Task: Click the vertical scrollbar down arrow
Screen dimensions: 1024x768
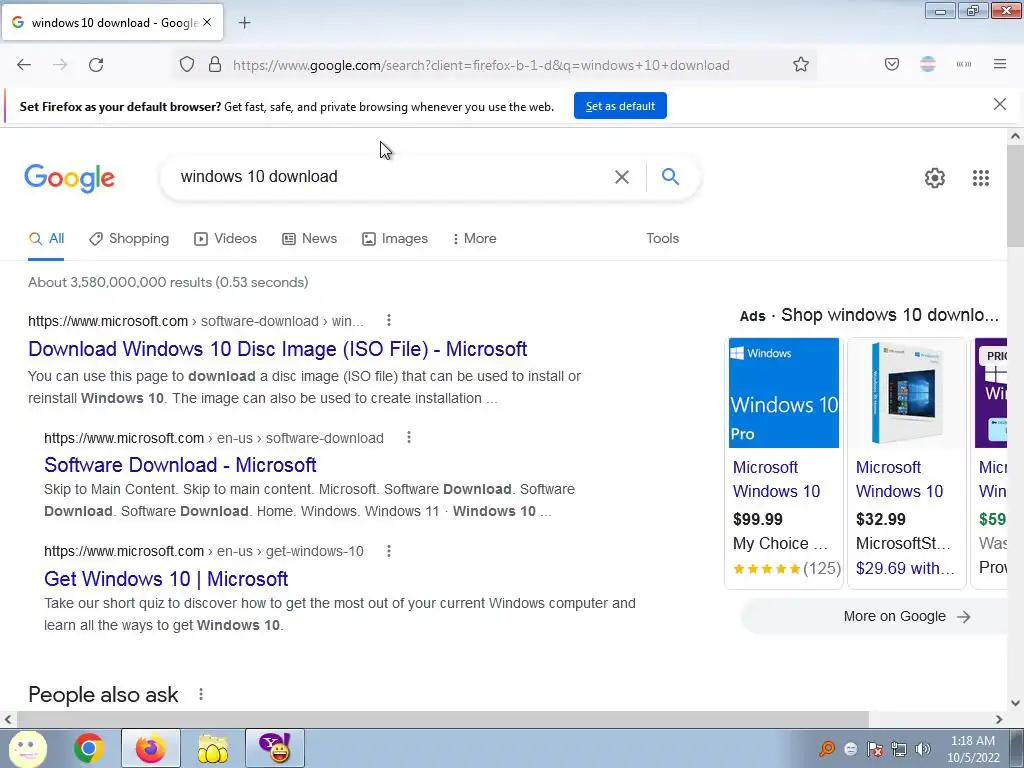Action: (x=1015, y=703)
